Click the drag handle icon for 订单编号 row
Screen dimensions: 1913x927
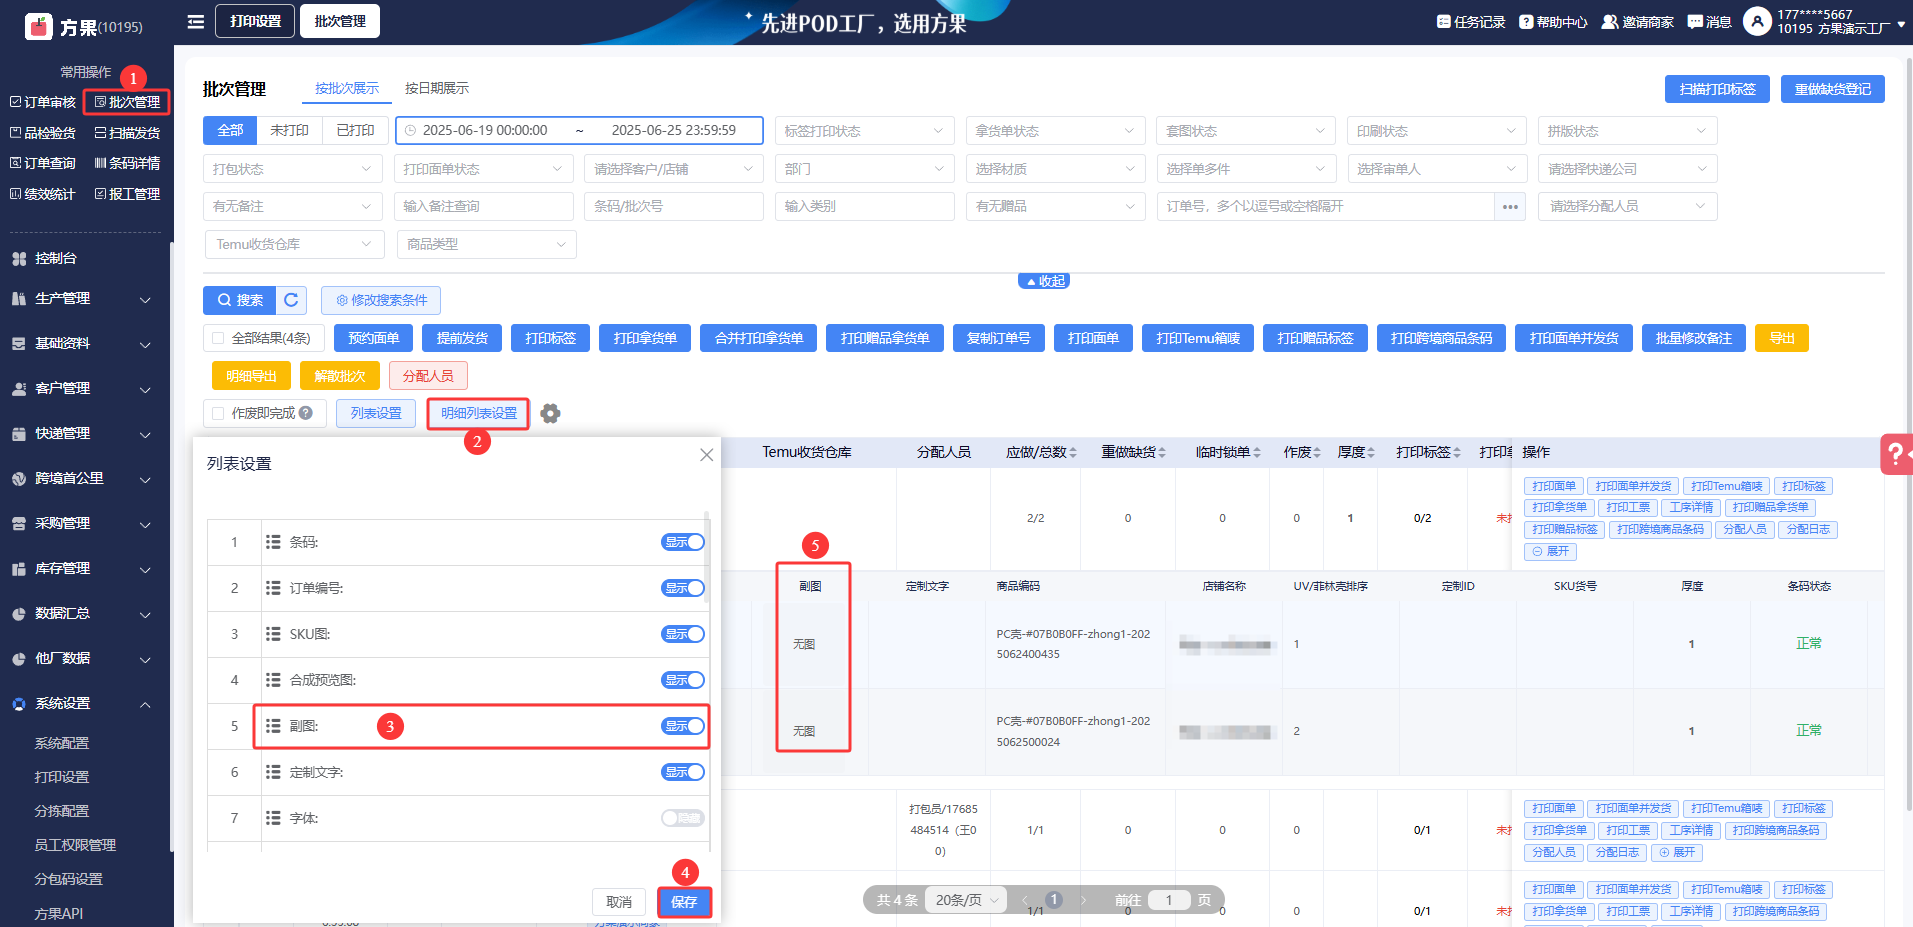click(273, 588)
